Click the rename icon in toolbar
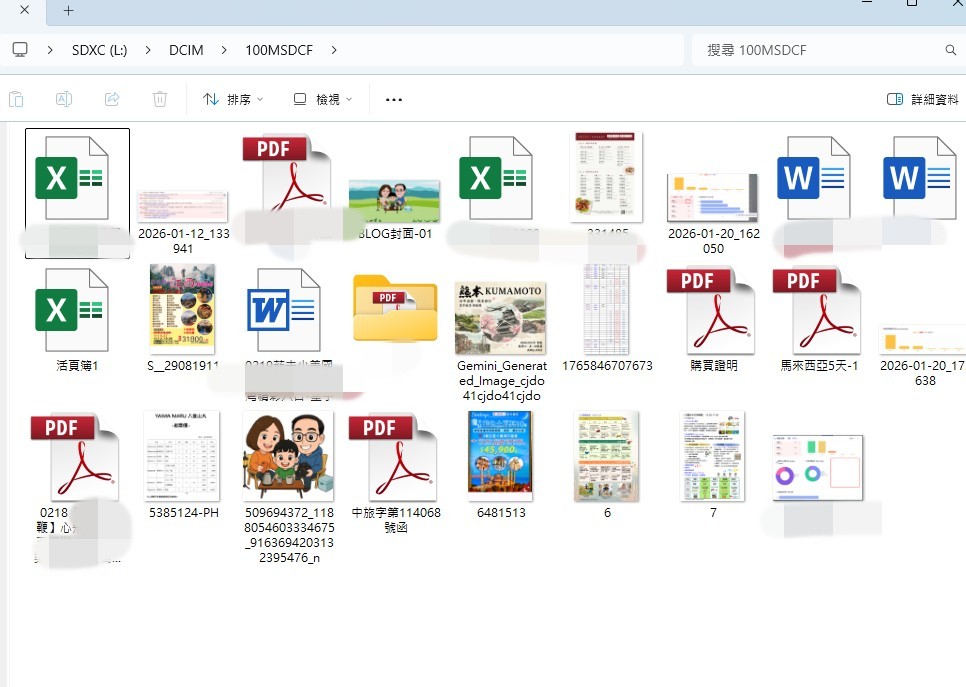Viewport: 966px width, 687px height. [x=64, y=99]
